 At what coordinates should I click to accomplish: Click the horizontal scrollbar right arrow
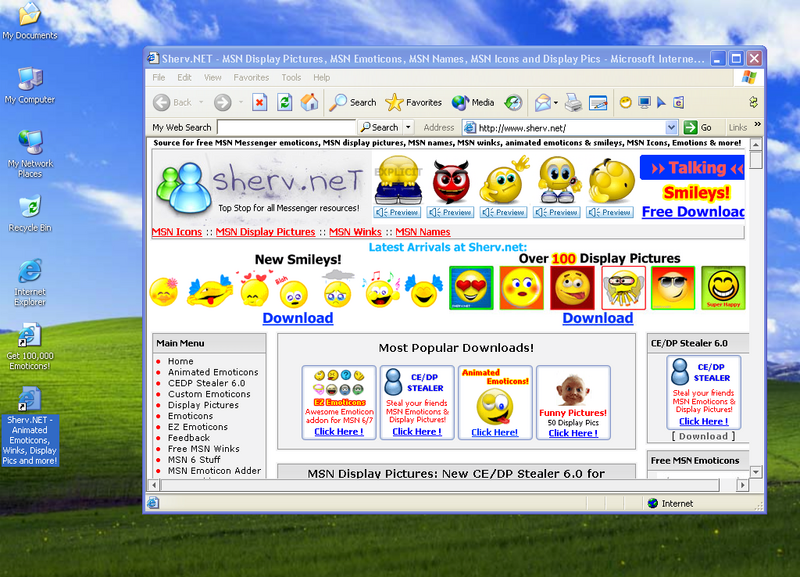[x=743, y=485]
